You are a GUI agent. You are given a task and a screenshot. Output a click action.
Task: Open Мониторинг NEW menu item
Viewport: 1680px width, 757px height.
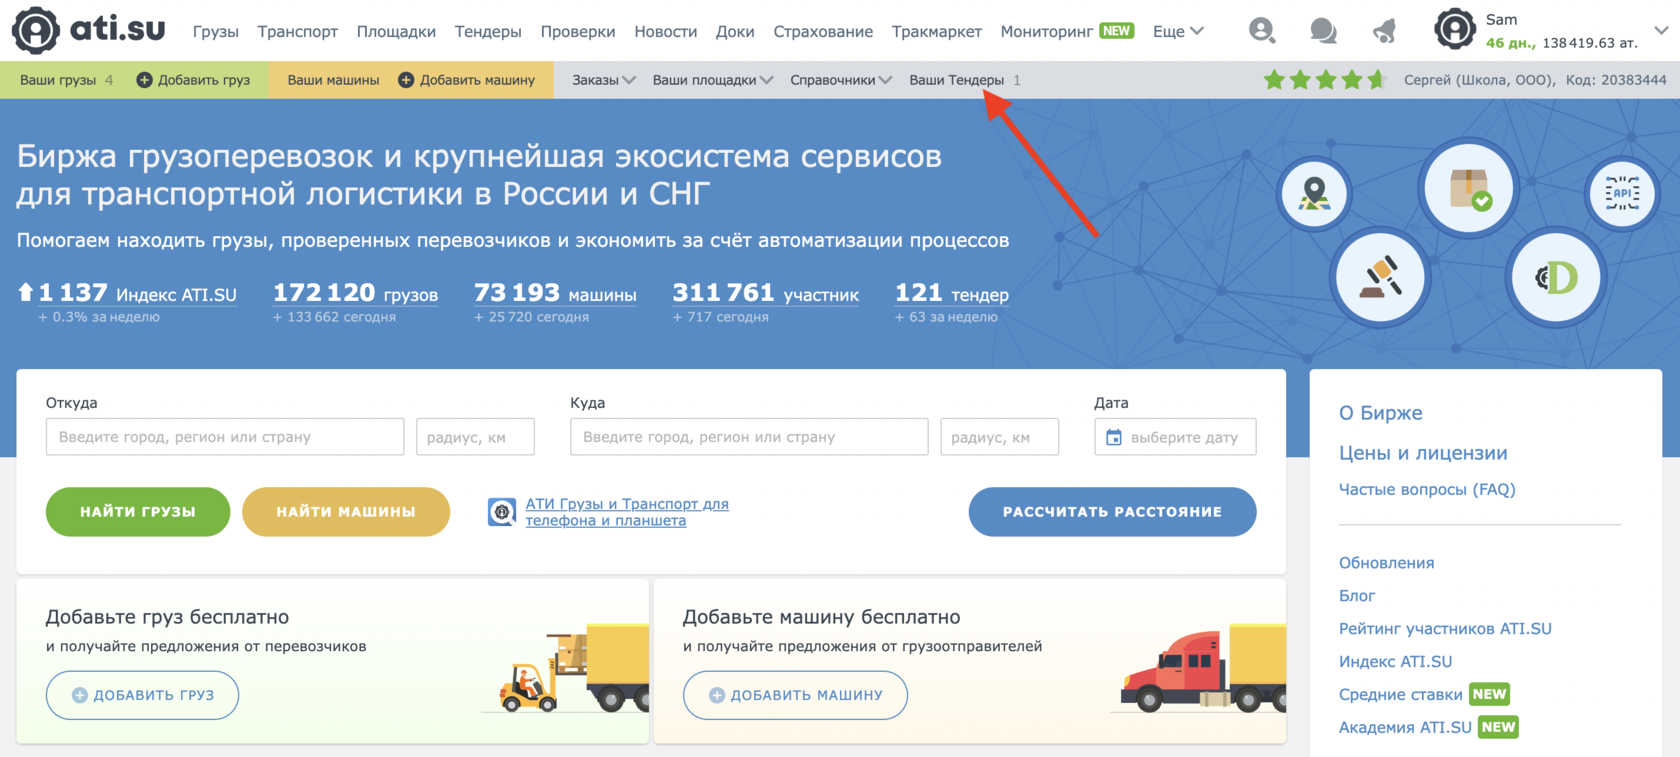pos(1067,31)
